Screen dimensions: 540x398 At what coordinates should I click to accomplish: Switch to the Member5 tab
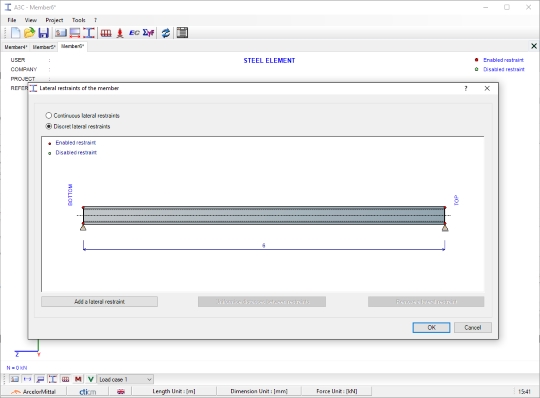pyautogui.click(x=44, y=47)
